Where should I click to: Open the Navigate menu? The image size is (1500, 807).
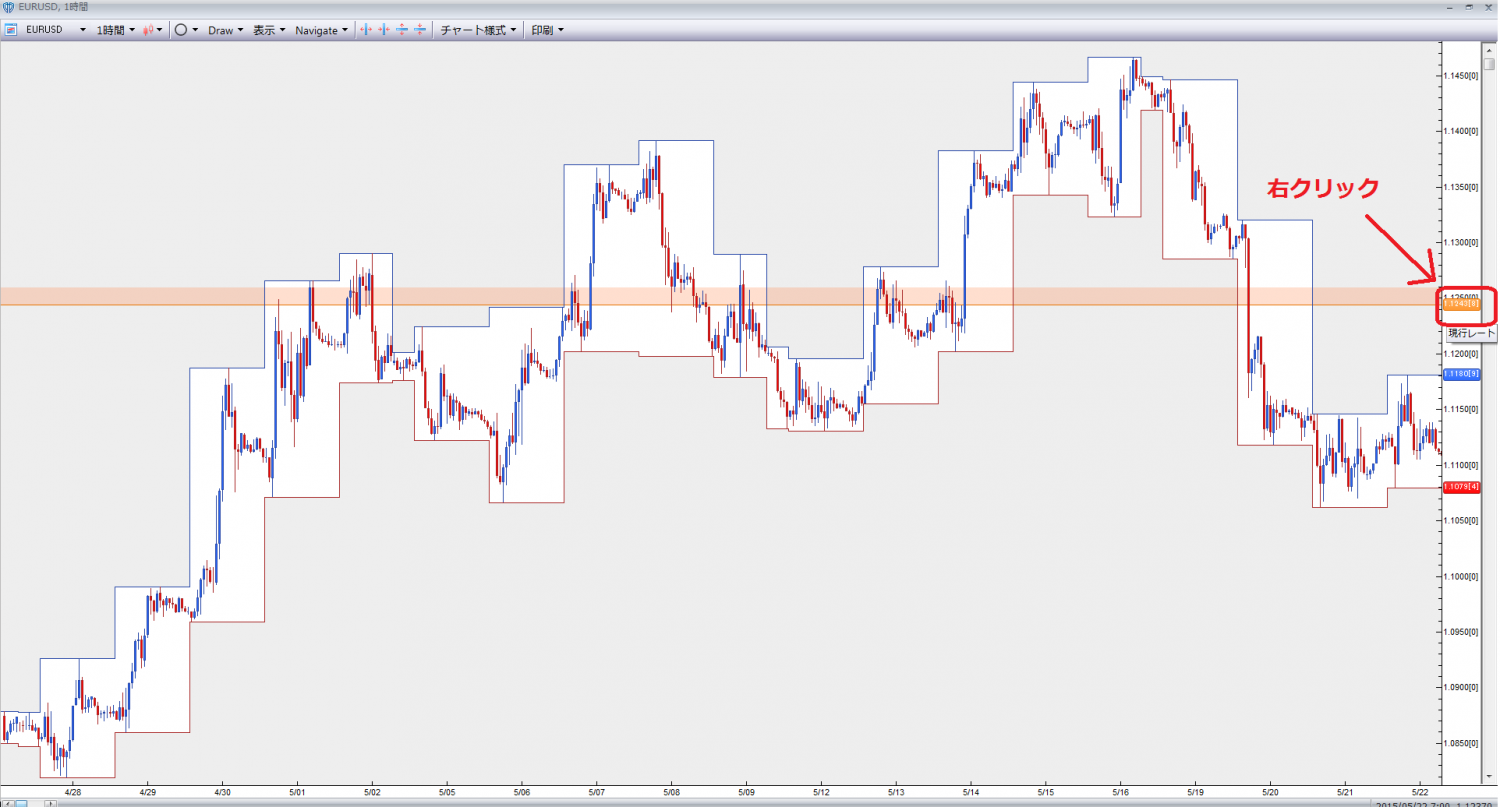click(x=322, y=30)
